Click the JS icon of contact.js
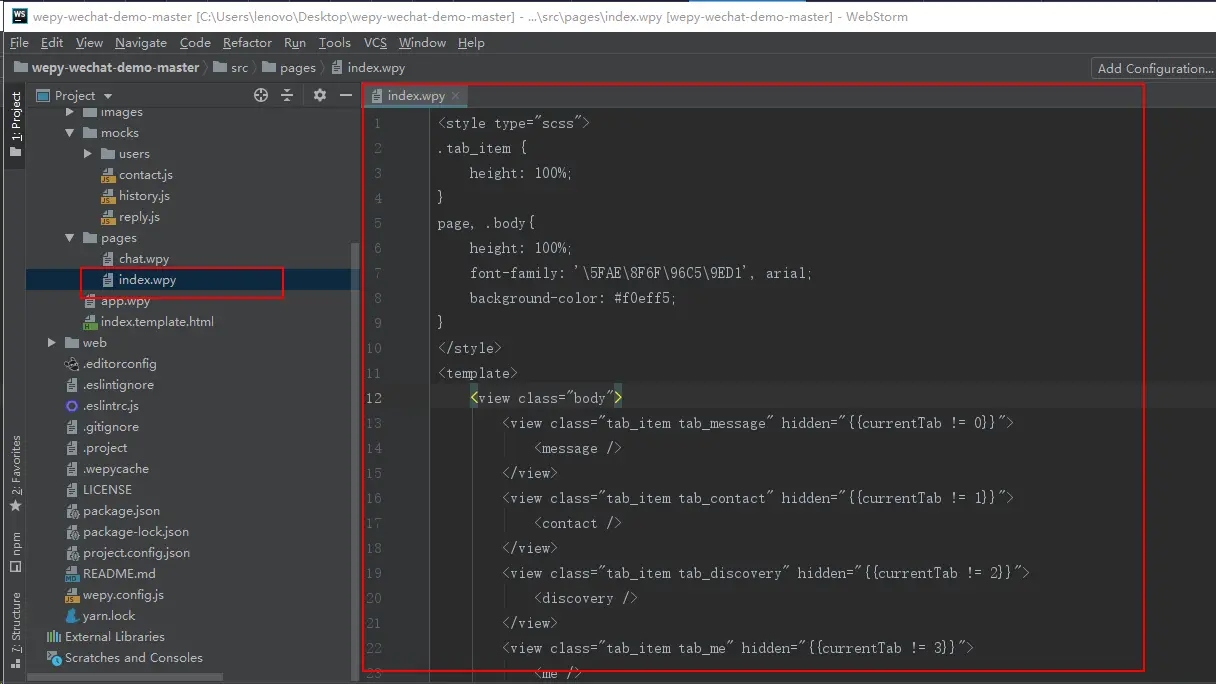1216x684 pixels. [109, 175]
